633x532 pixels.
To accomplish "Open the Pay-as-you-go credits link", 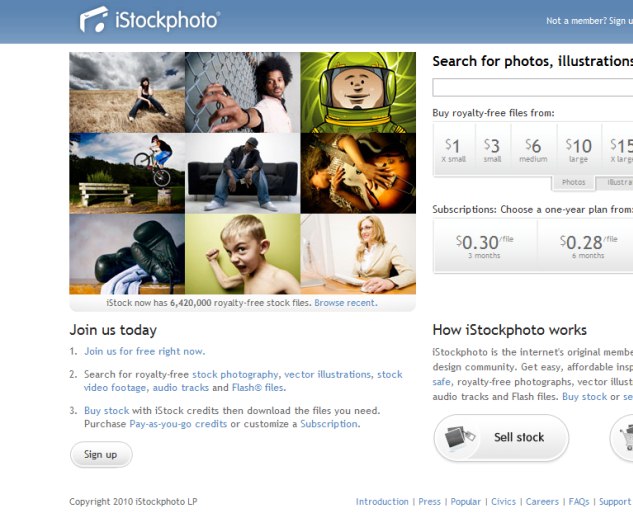I will click(178, 424).
